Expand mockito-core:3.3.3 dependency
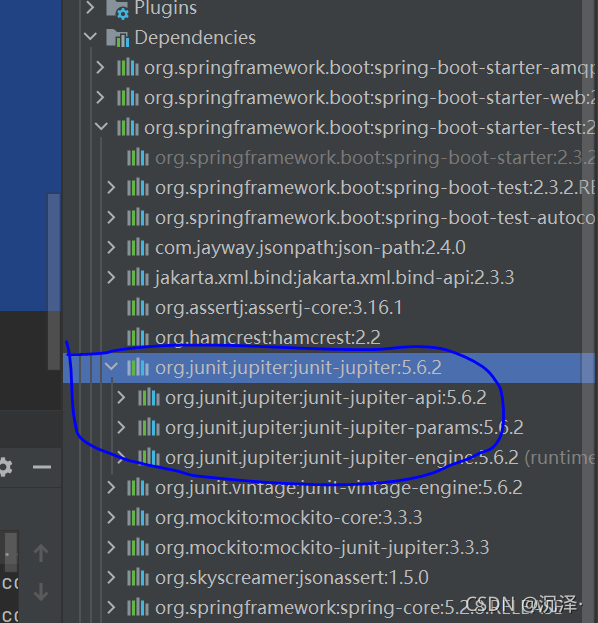 (111, 517)
